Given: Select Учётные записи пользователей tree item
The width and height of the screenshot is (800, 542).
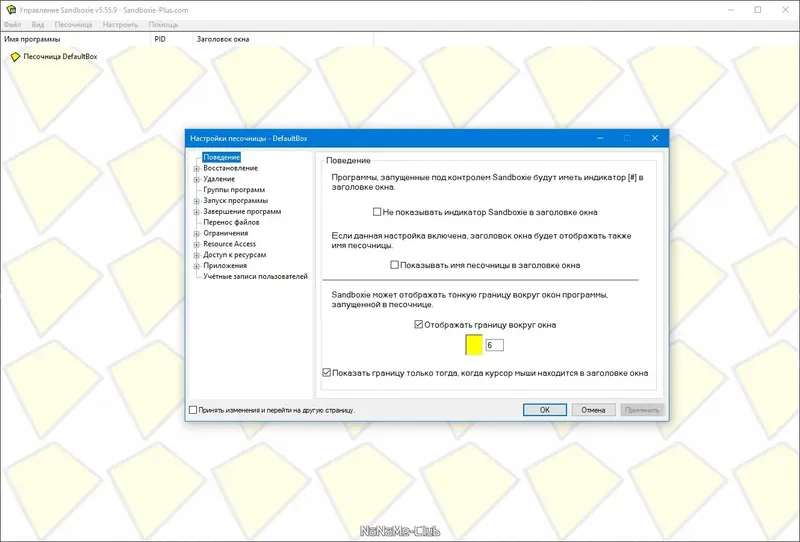Looking at the screenshot, I should [x=256, y=277].
